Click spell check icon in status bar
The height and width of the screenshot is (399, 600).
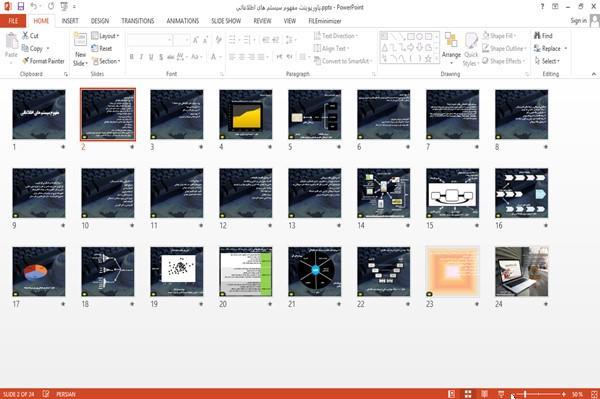46,394
